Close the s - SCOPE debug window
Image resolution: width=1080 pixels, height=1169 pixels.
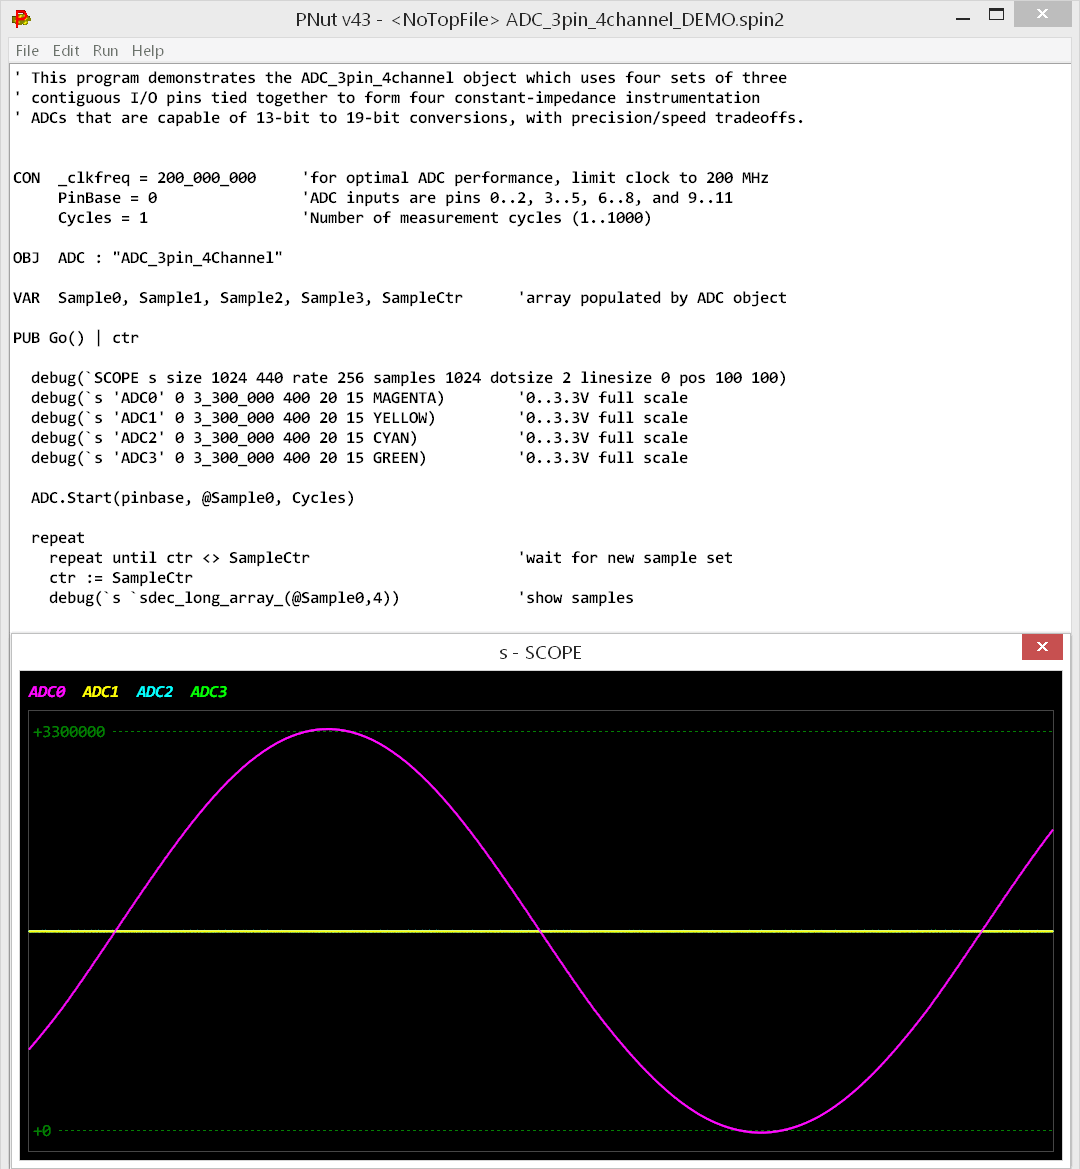click(x=1042, y=647)
